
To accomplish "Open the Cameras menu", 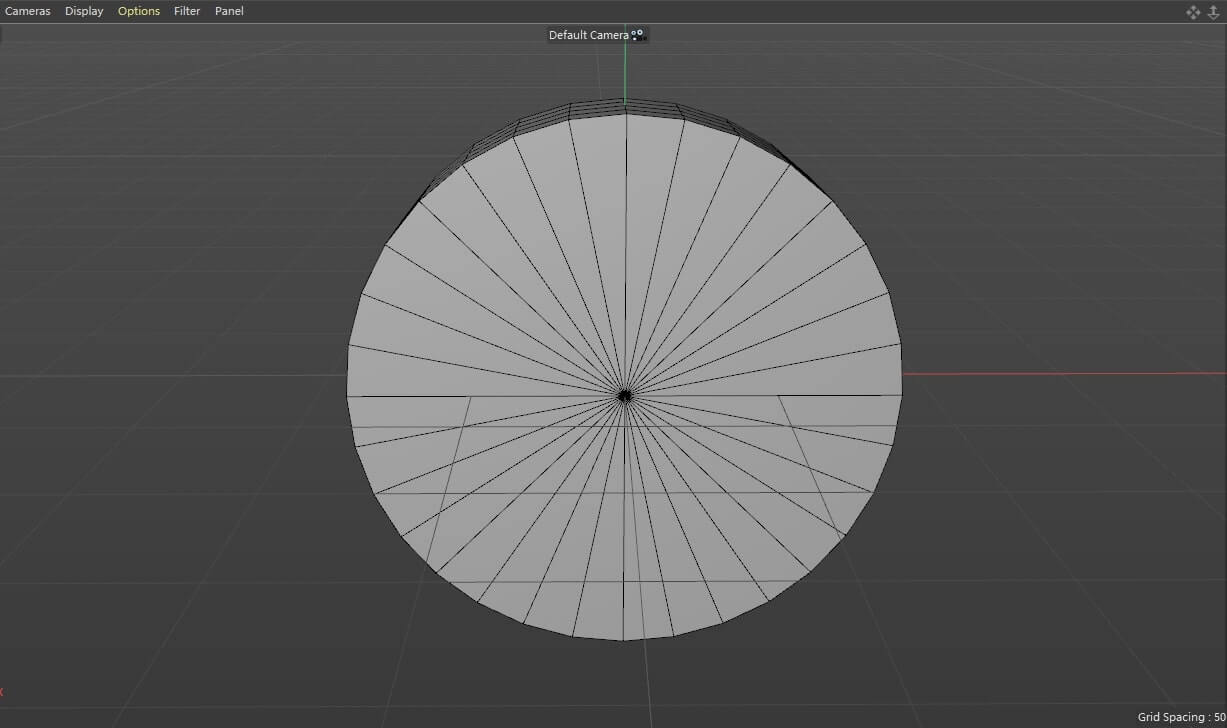I will (27, 11).
